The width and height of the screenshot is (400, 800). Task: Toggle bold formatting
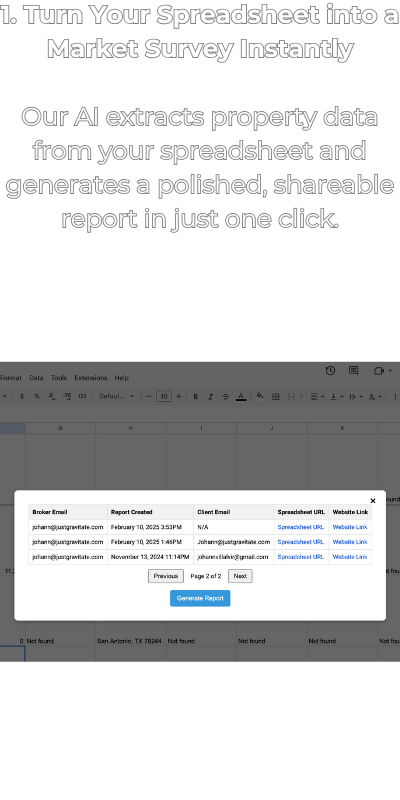coord(195,396)
